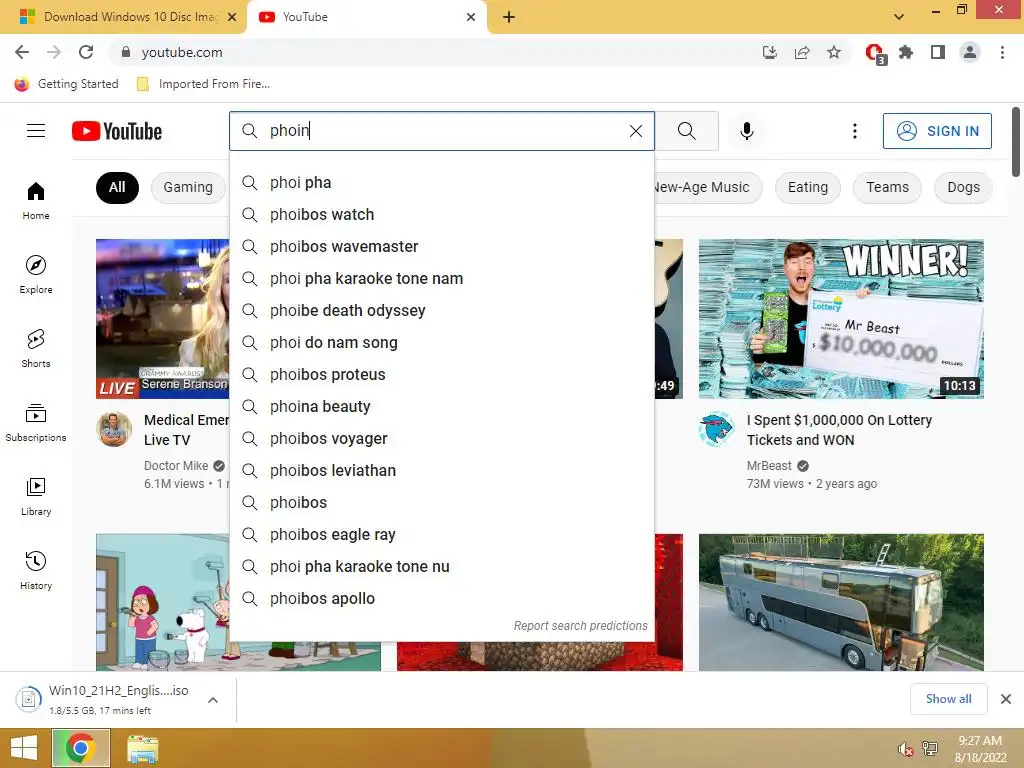Select the Dogs filter chip

963,187
